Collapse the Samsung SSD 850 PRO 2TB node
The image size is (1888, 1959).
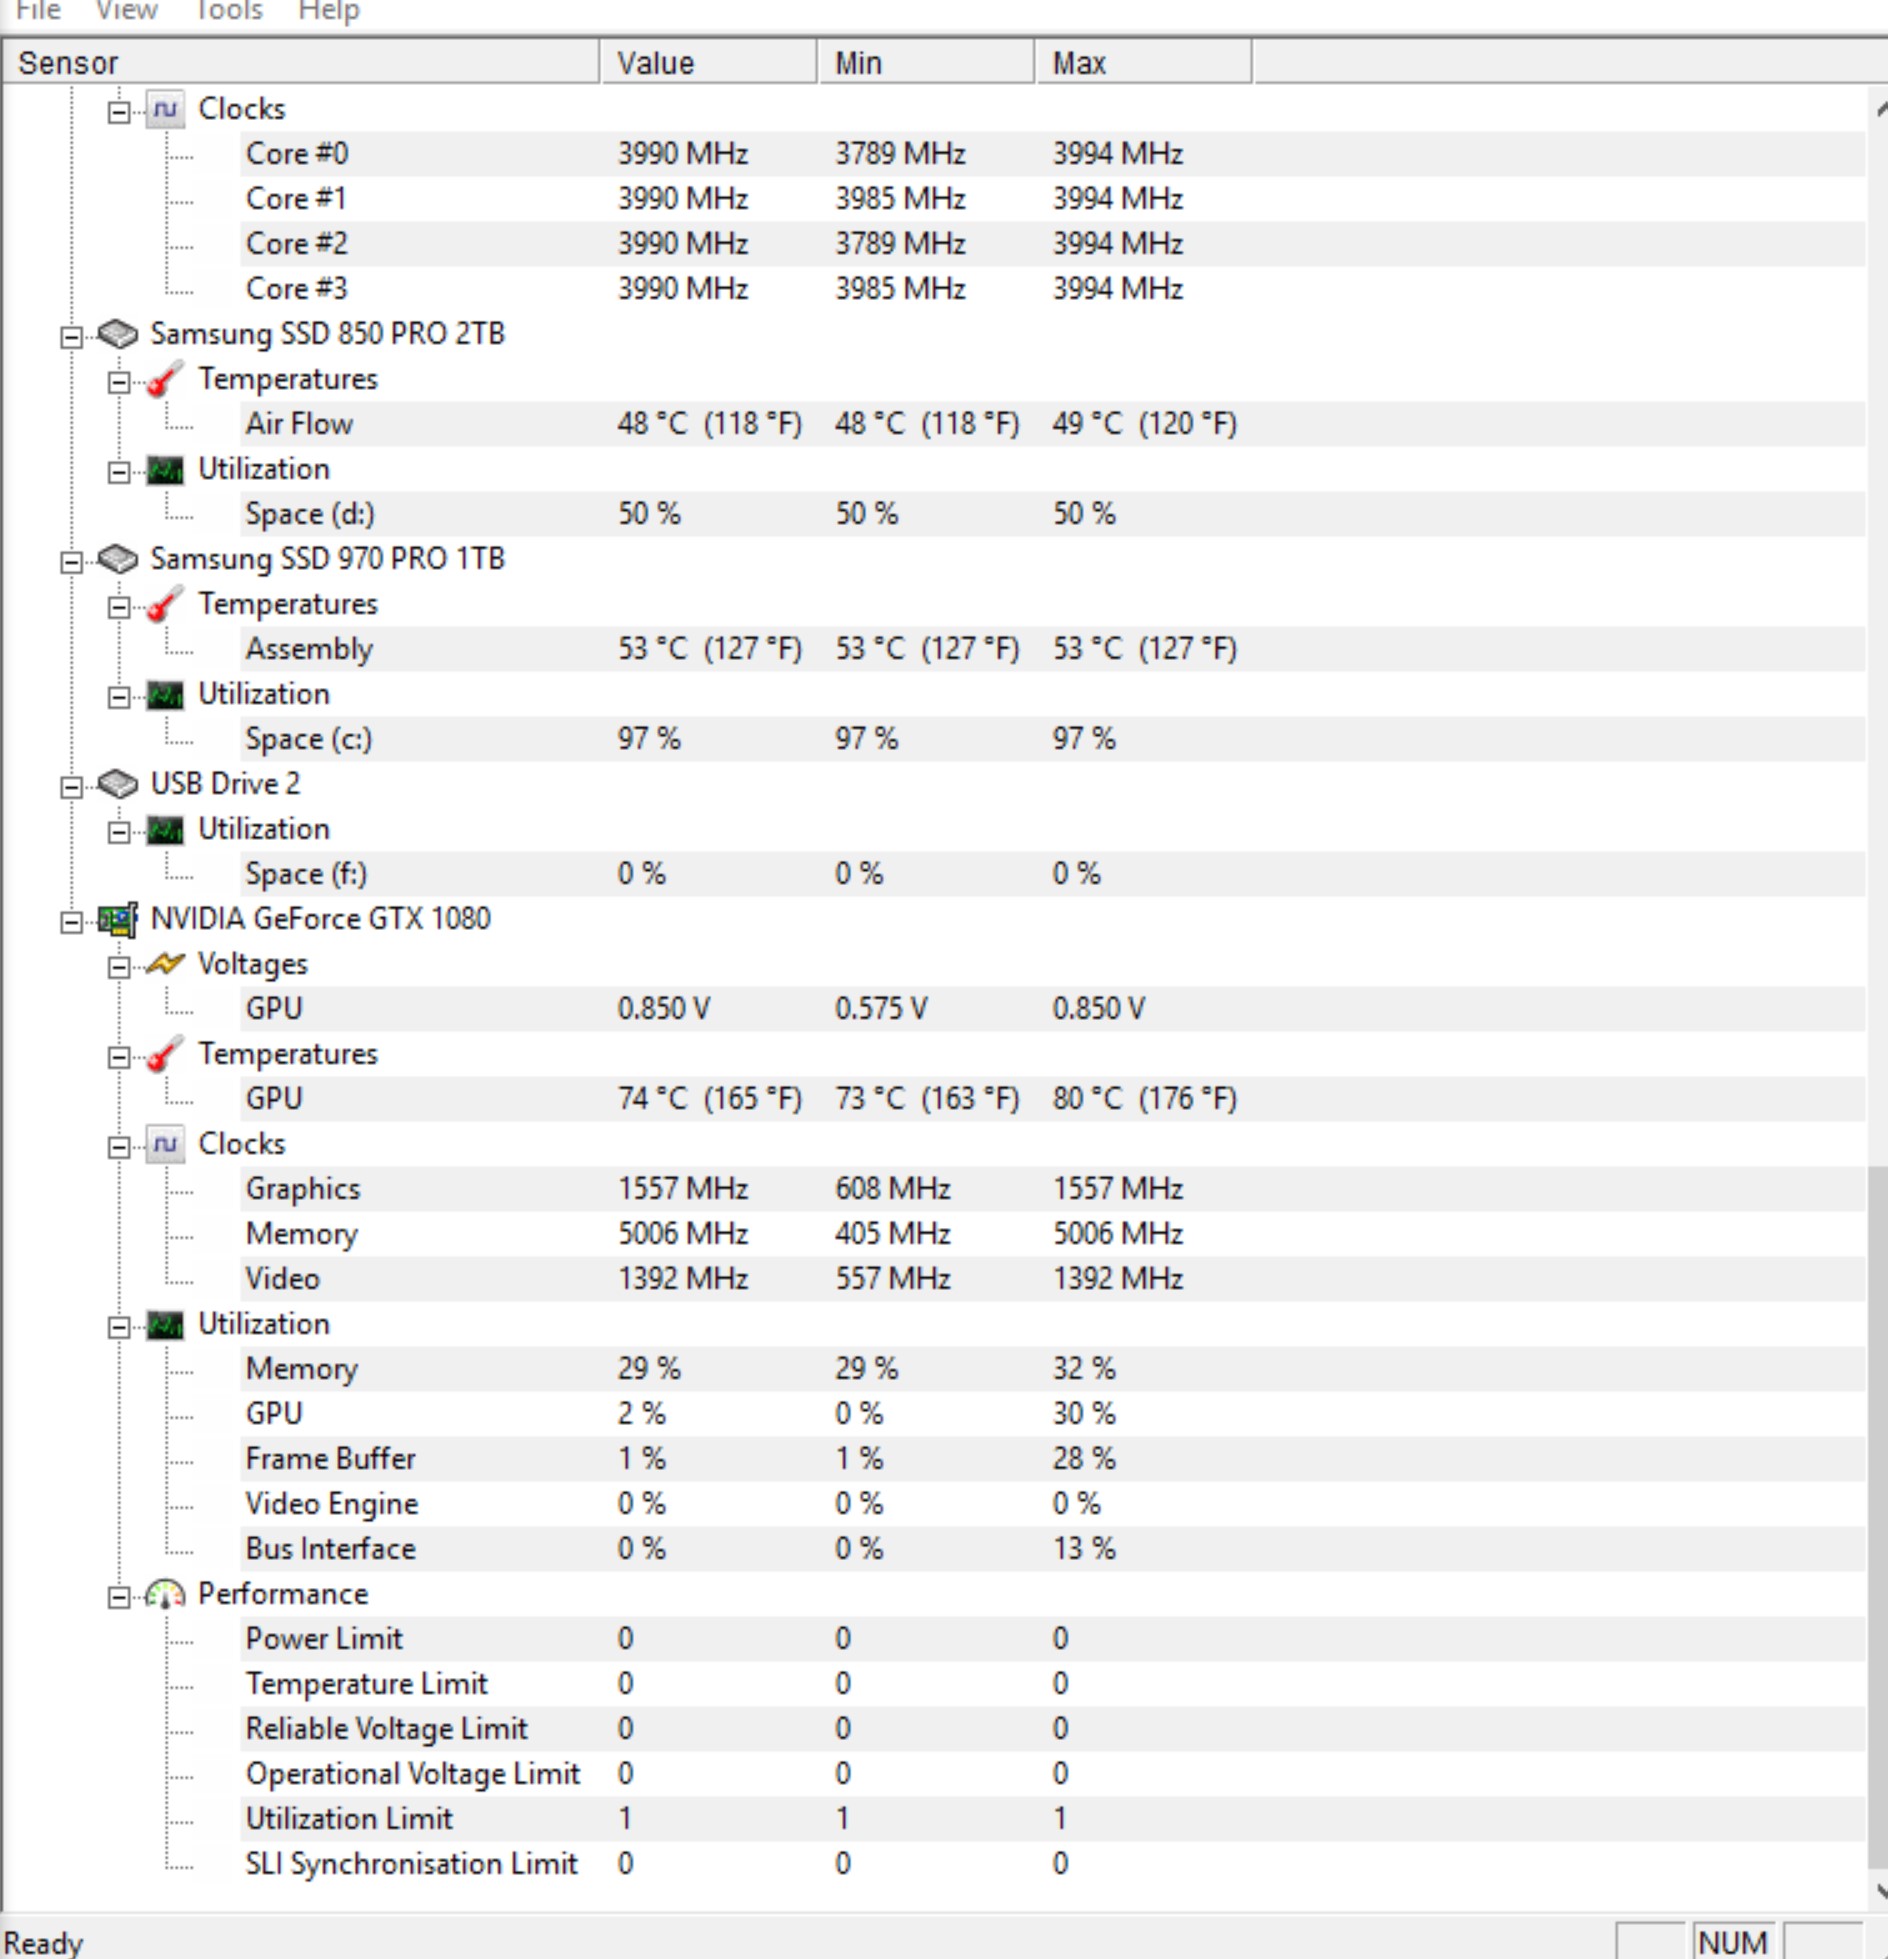pyautogui.click(x=71, y=337)
